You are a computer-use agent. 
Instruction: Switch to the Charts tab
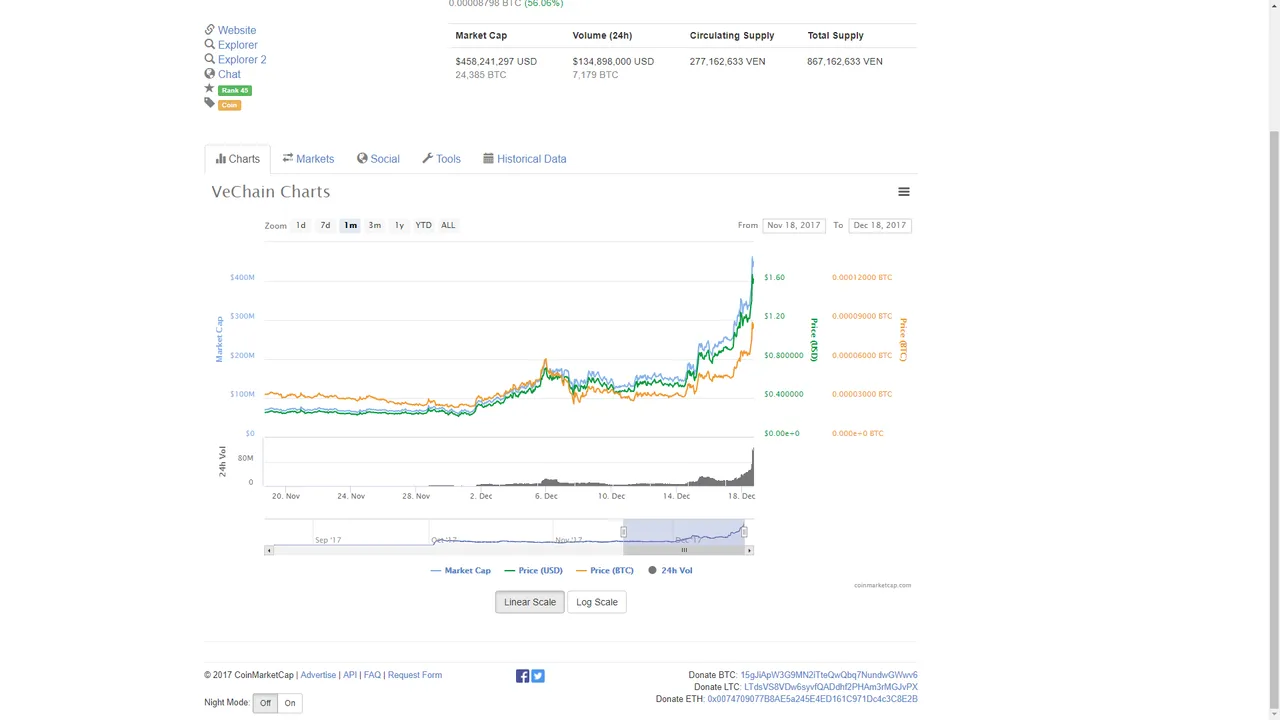(237, 159)
